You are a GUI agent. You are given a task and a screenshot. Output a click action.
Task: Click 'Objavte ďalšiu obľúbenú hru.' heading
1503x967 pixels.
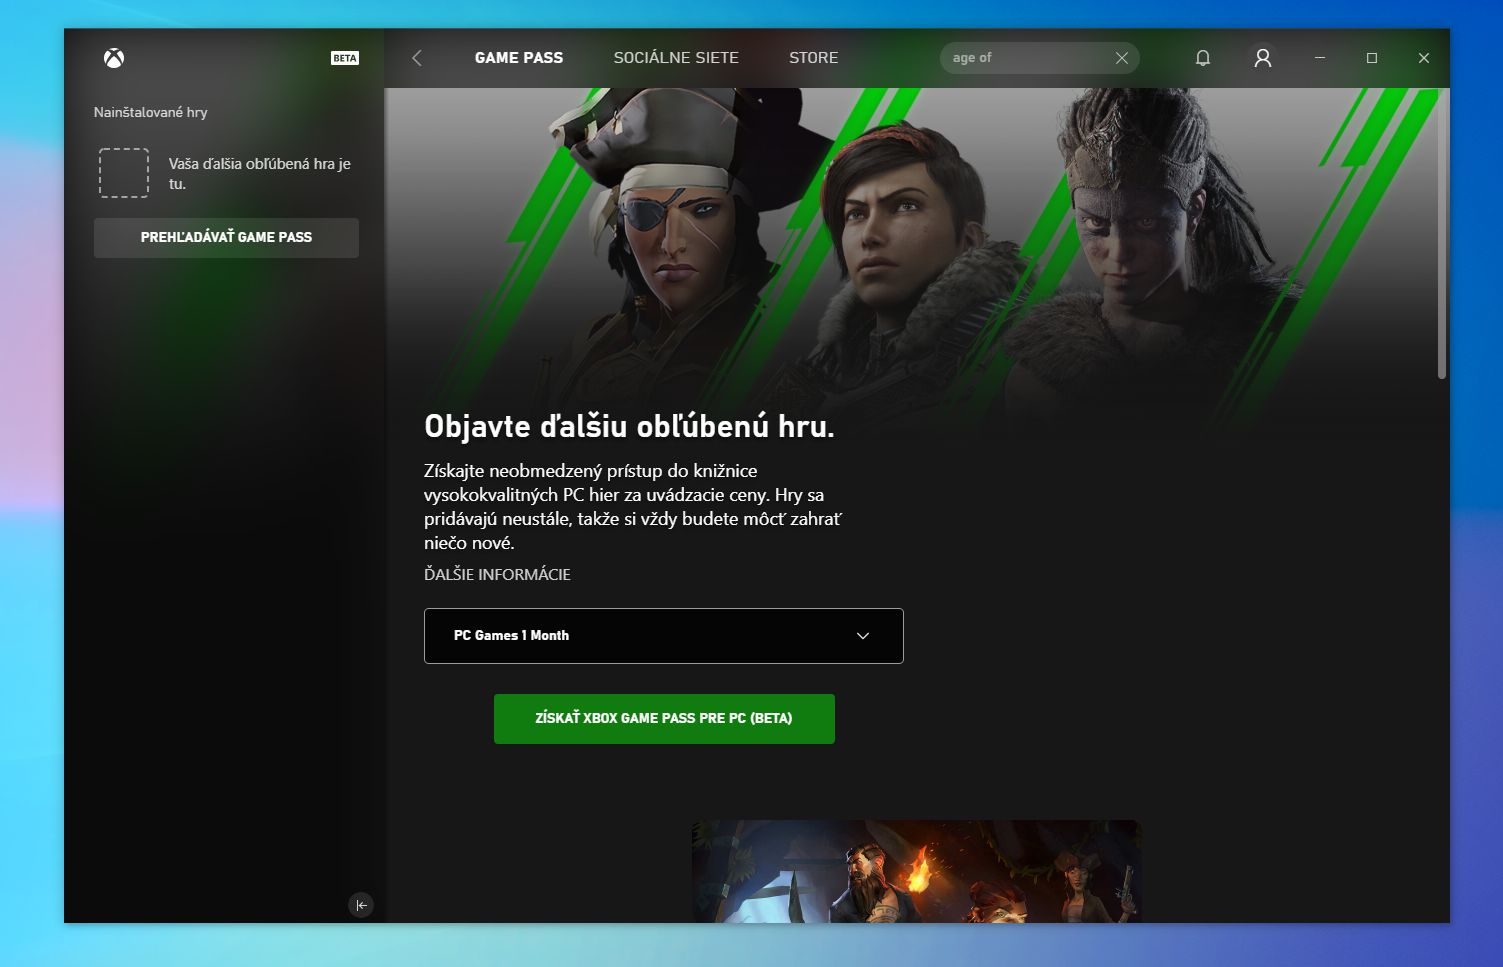(x=629, y=427)
